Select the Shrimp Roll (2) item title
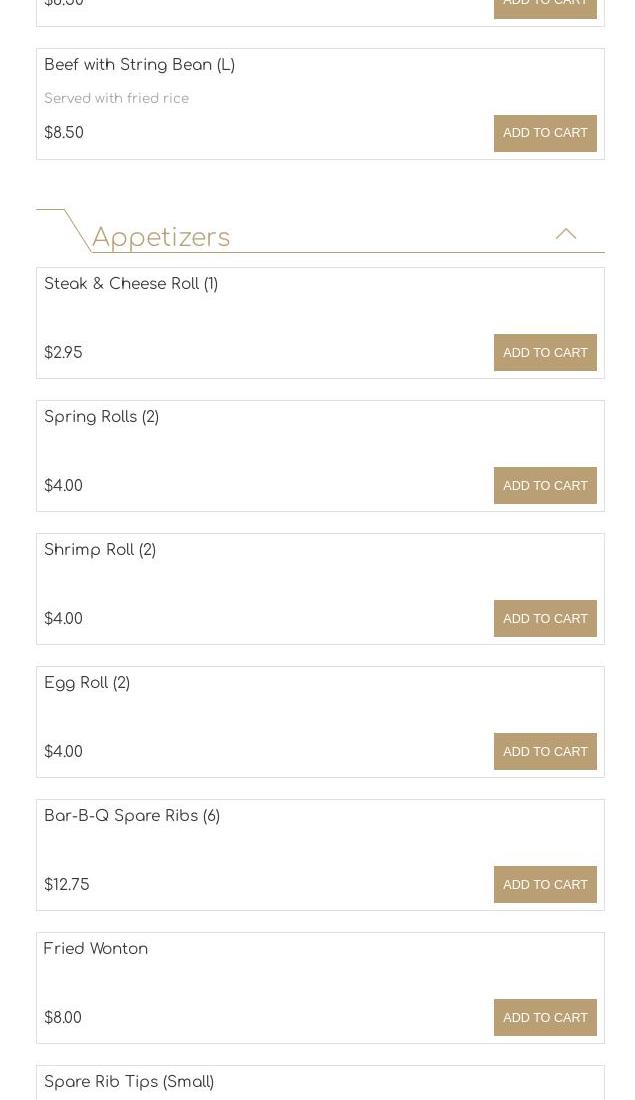This screenshot has height=1100, width=635. pos(100,550)
